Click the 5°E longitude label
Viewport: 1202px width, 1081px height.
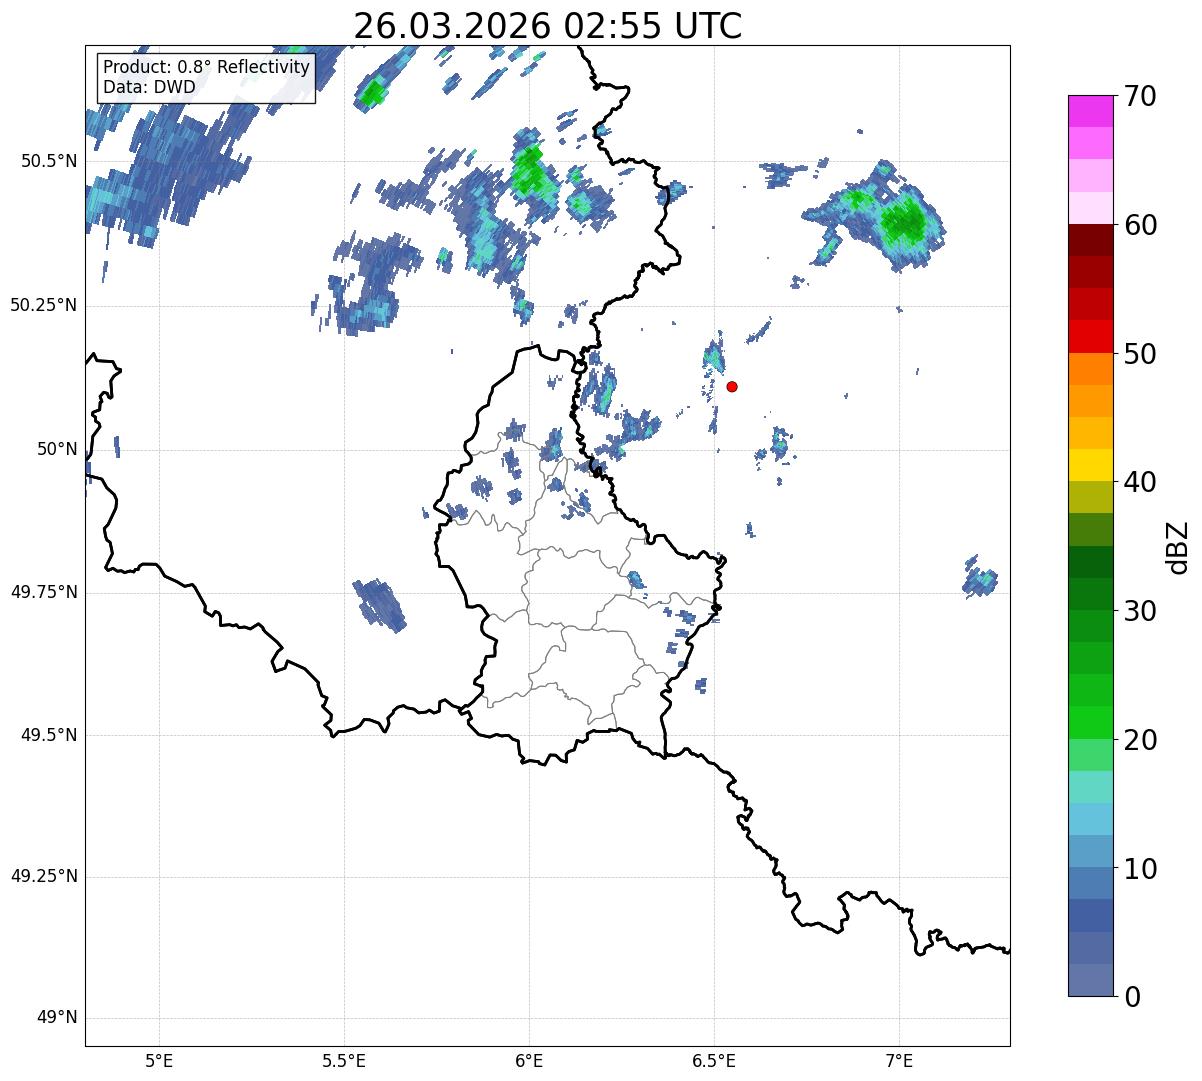159,1060
